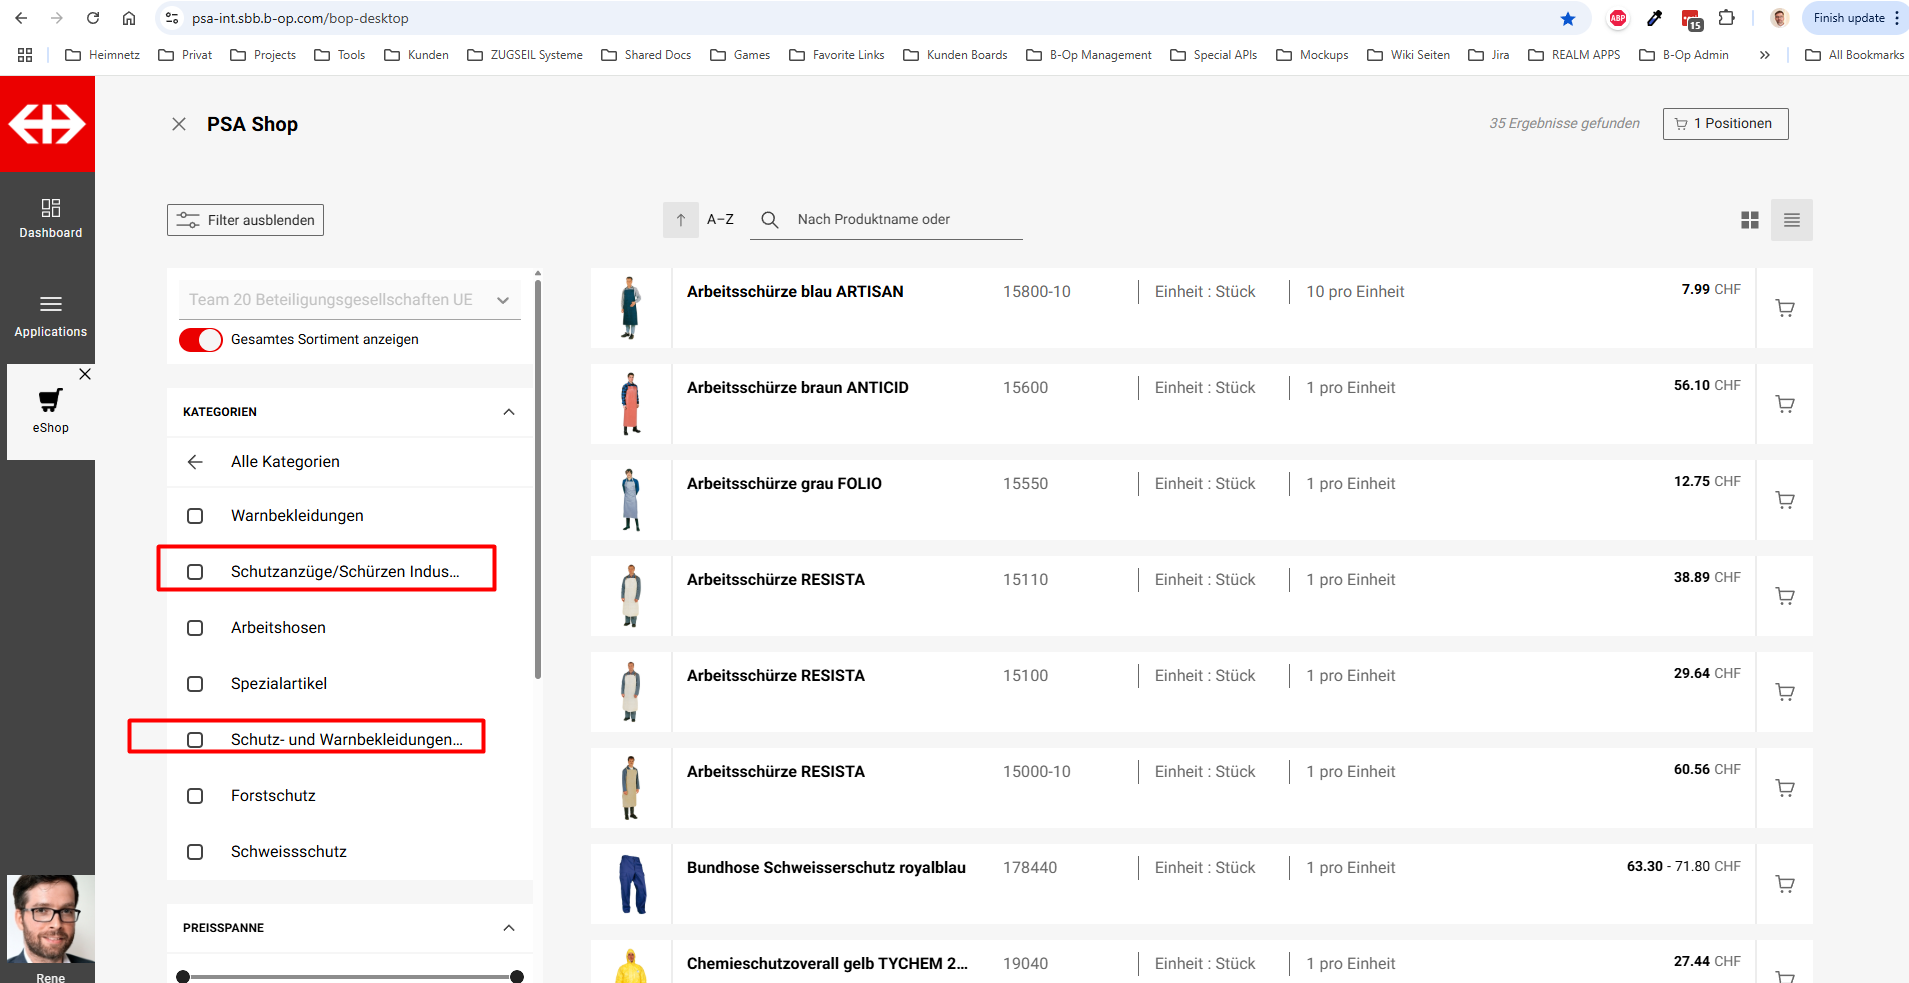
Task: Check the Warnbekleidungen category checkbox
Action: click(195, 516)
